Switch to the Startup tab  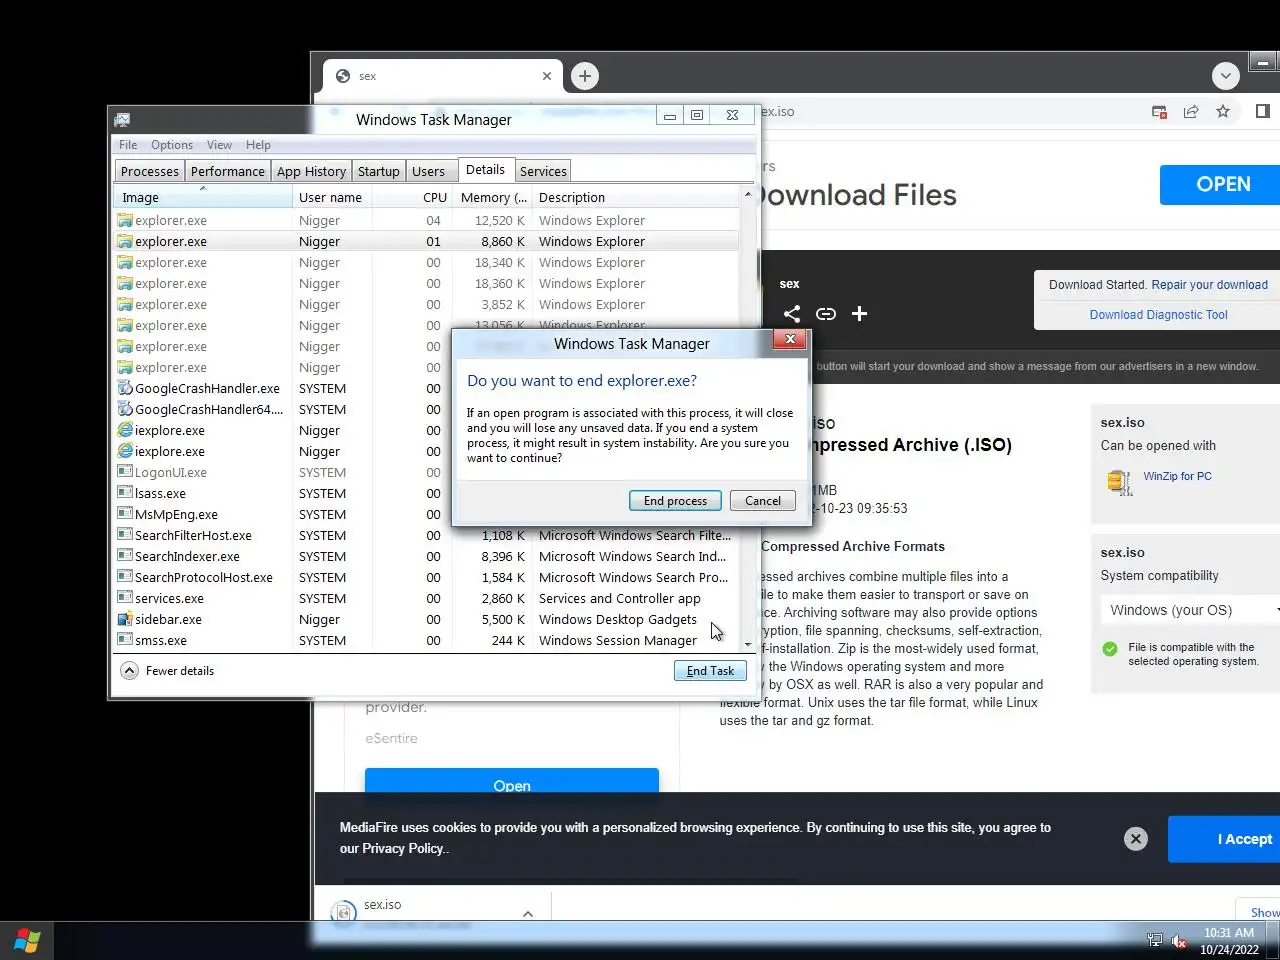coord(379,172)
